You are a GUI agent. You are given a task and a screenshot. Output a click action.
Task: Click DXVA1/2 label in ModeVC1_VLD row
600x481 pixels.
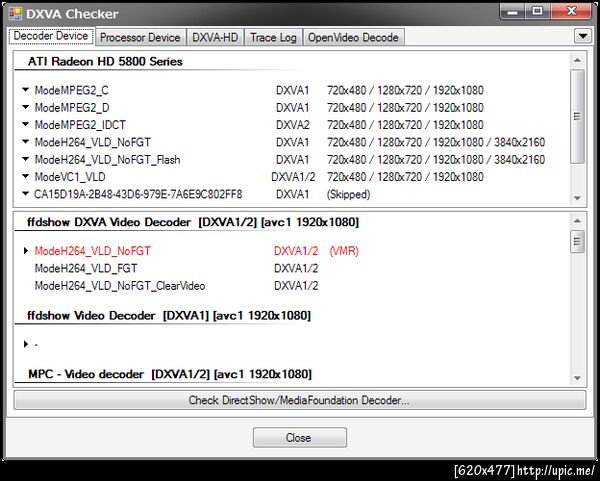[x=293, y=177]
